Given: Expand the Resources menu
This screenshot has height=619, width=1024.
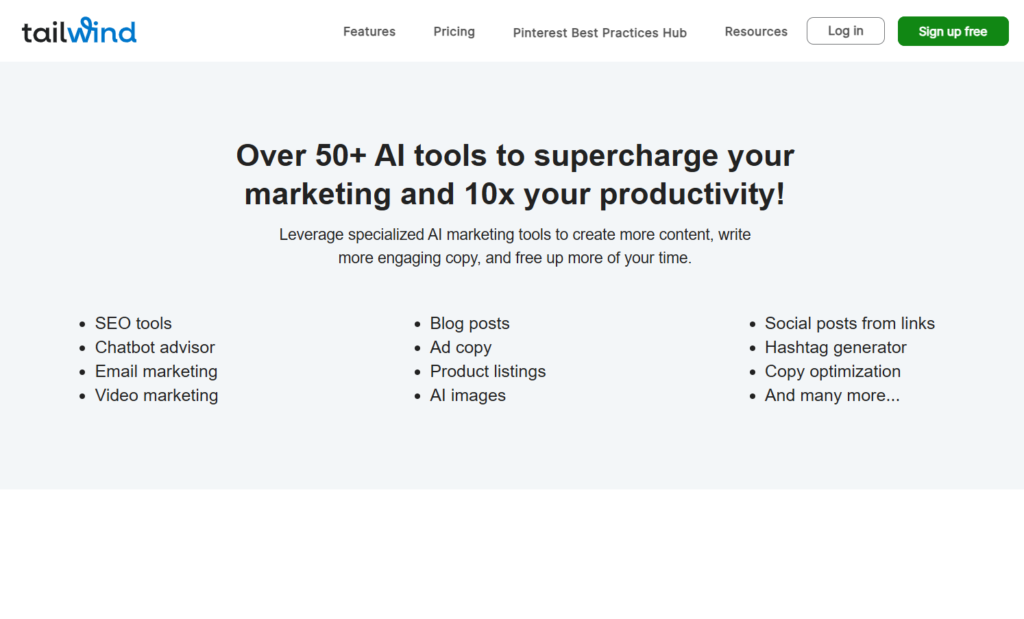Looking at the screenshot, I should (x=756, y=31).
